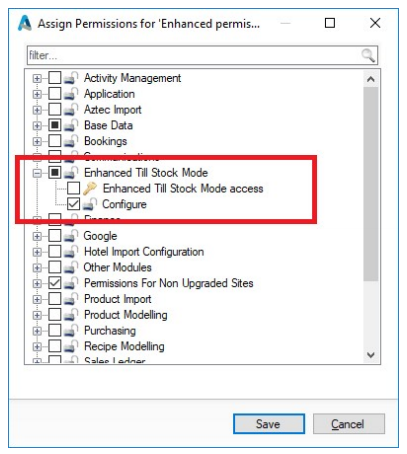
Task: Click the padlock icon next to Configure
Action: (x=90, y=204)
